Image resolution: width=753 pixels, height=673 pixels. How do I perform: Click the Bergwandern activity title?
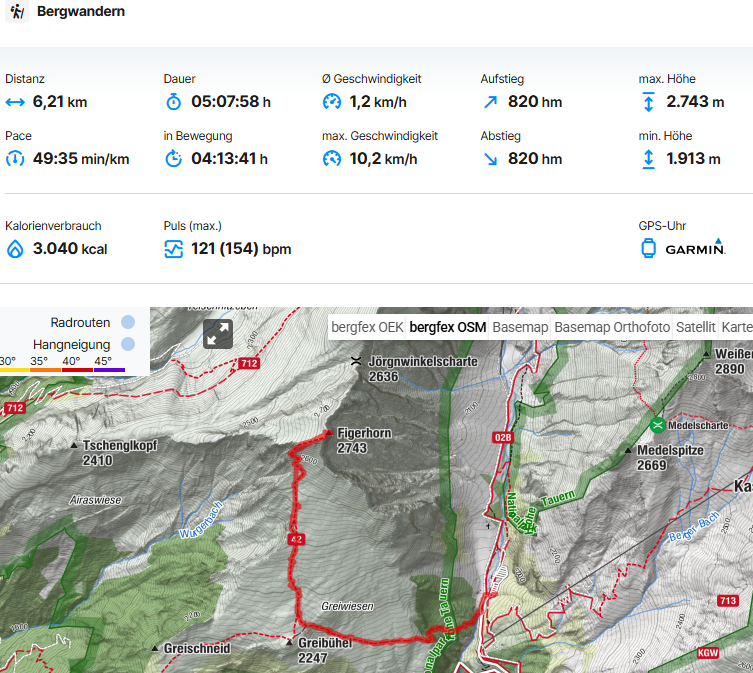point(81,11)
